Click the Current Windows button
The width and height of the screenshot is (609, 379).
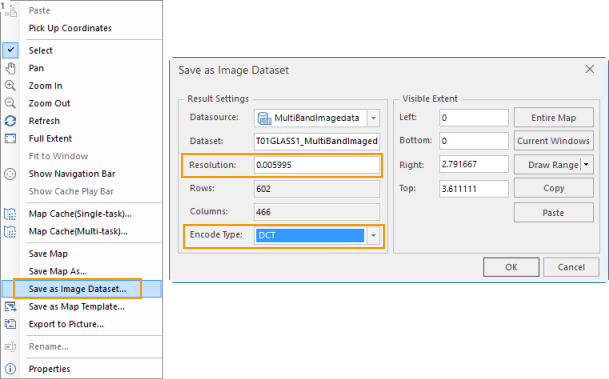click(553, 141)
